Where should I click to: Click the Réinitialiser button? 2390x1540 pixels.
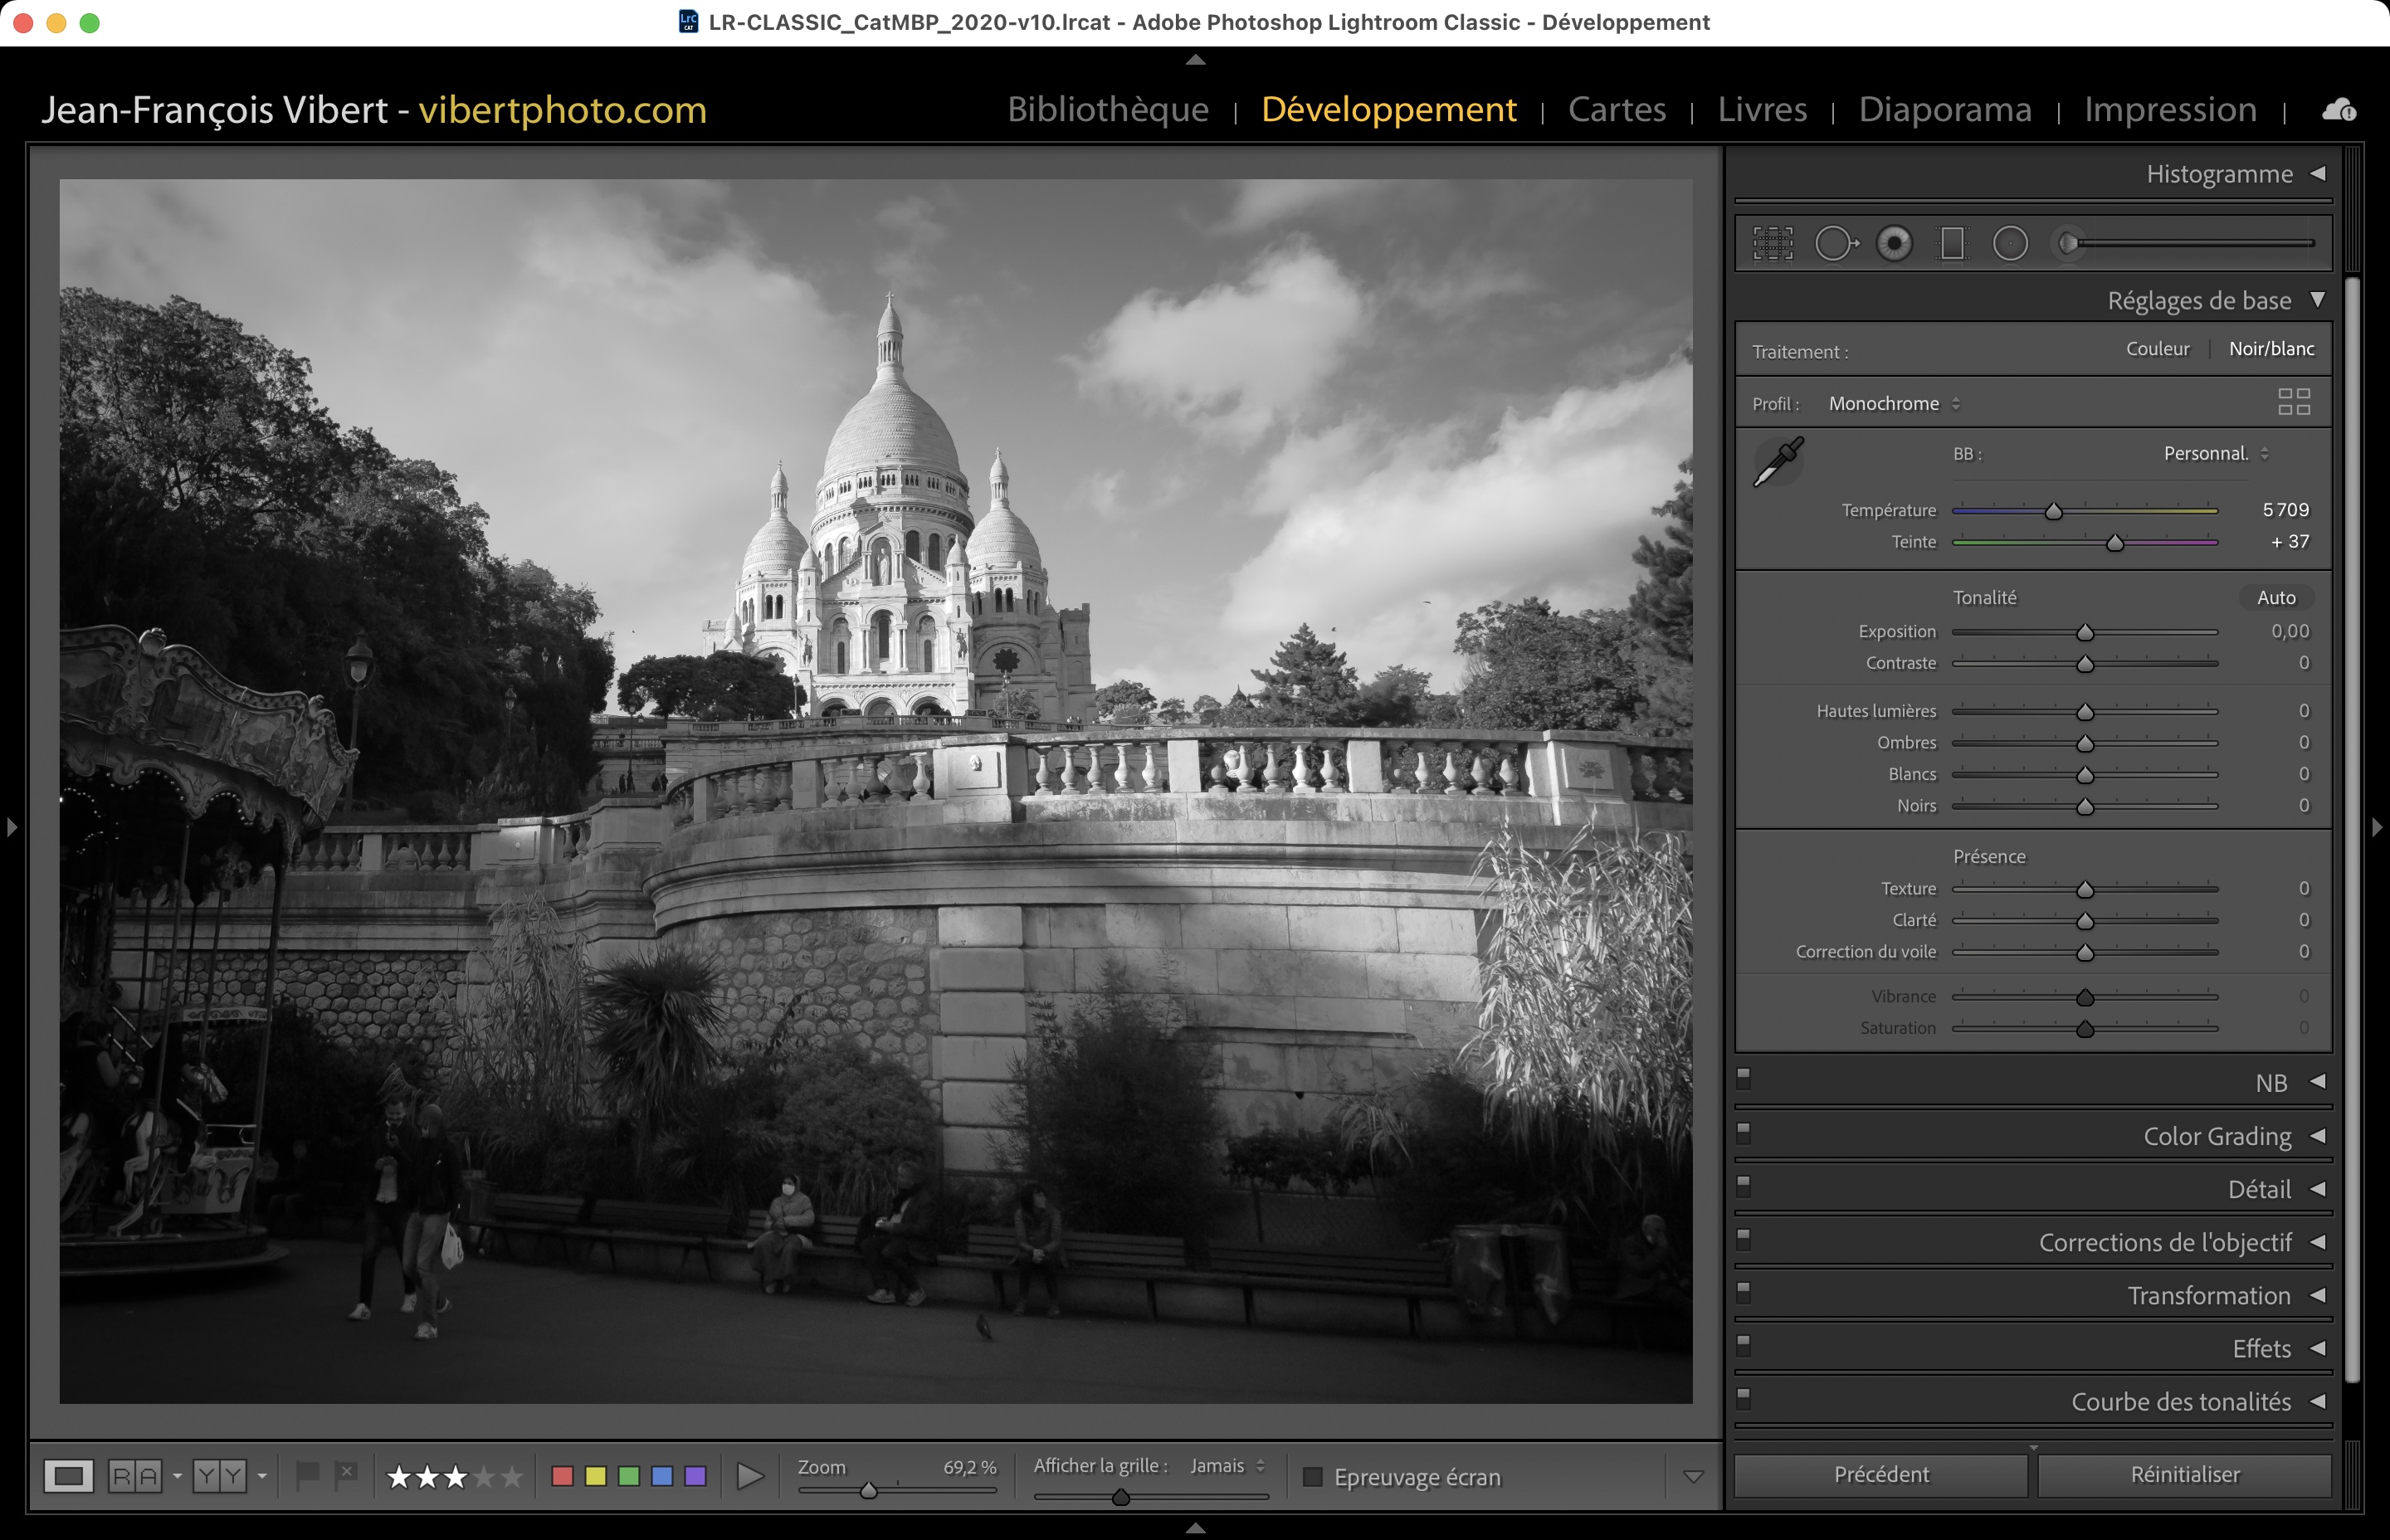coord(2184,1474)
